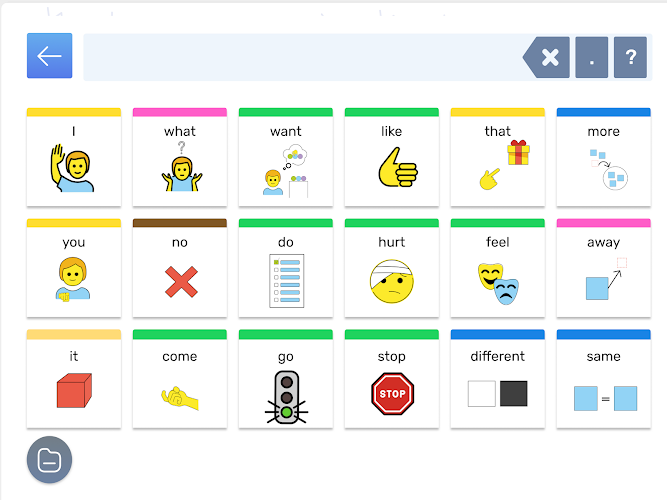Tap the "come" beckoning hand tile
This screenshot has height=500, width=667.
coord(180,379)
